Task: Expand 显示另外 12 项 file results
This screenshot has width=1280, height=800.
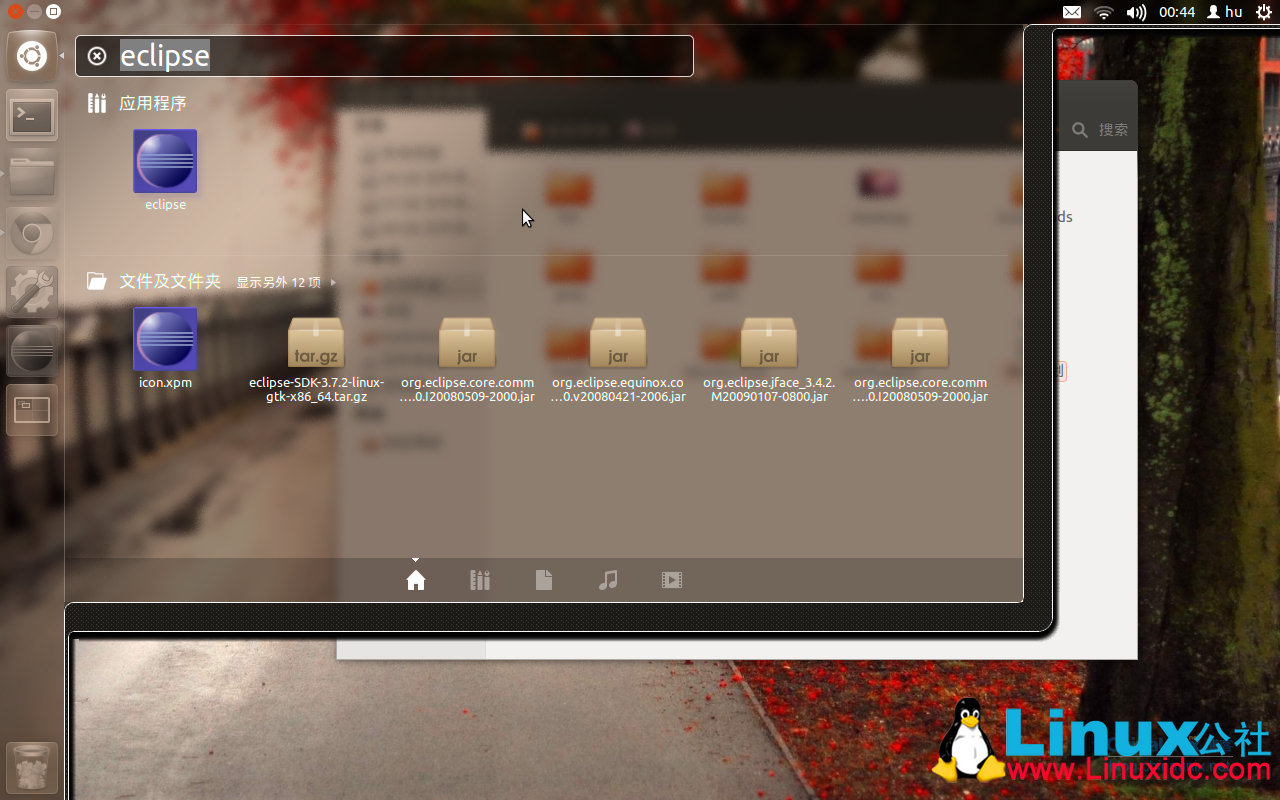Action: pos(286,283)
